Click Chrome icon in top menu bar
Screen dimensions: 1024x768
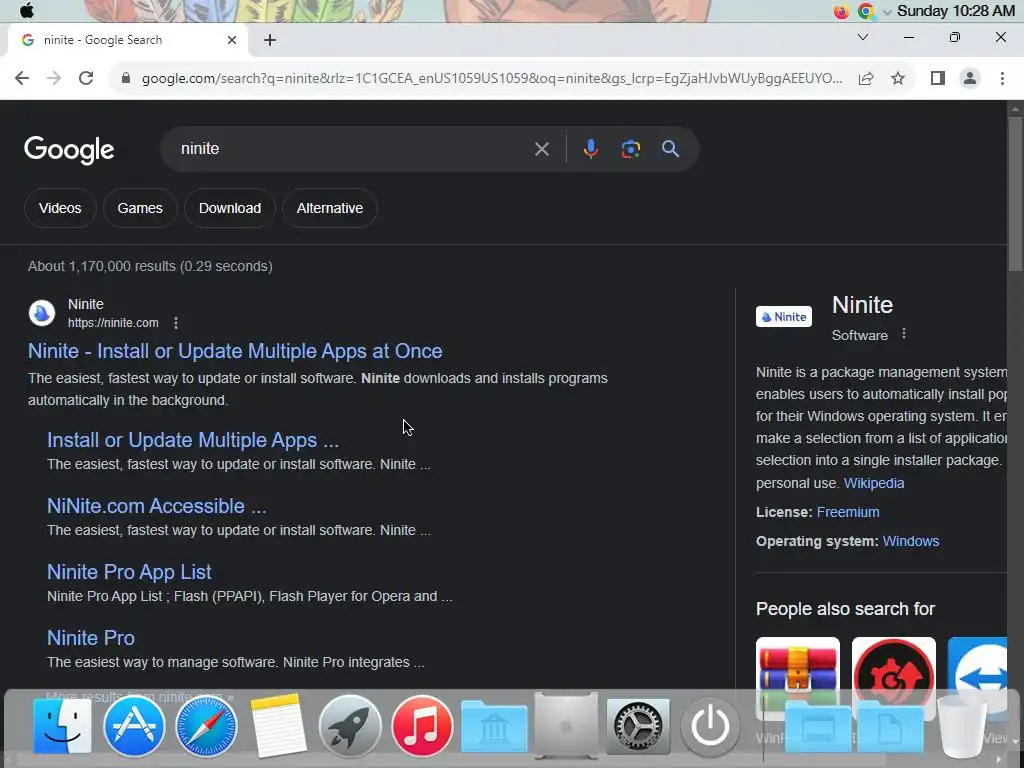coord(866,11)
